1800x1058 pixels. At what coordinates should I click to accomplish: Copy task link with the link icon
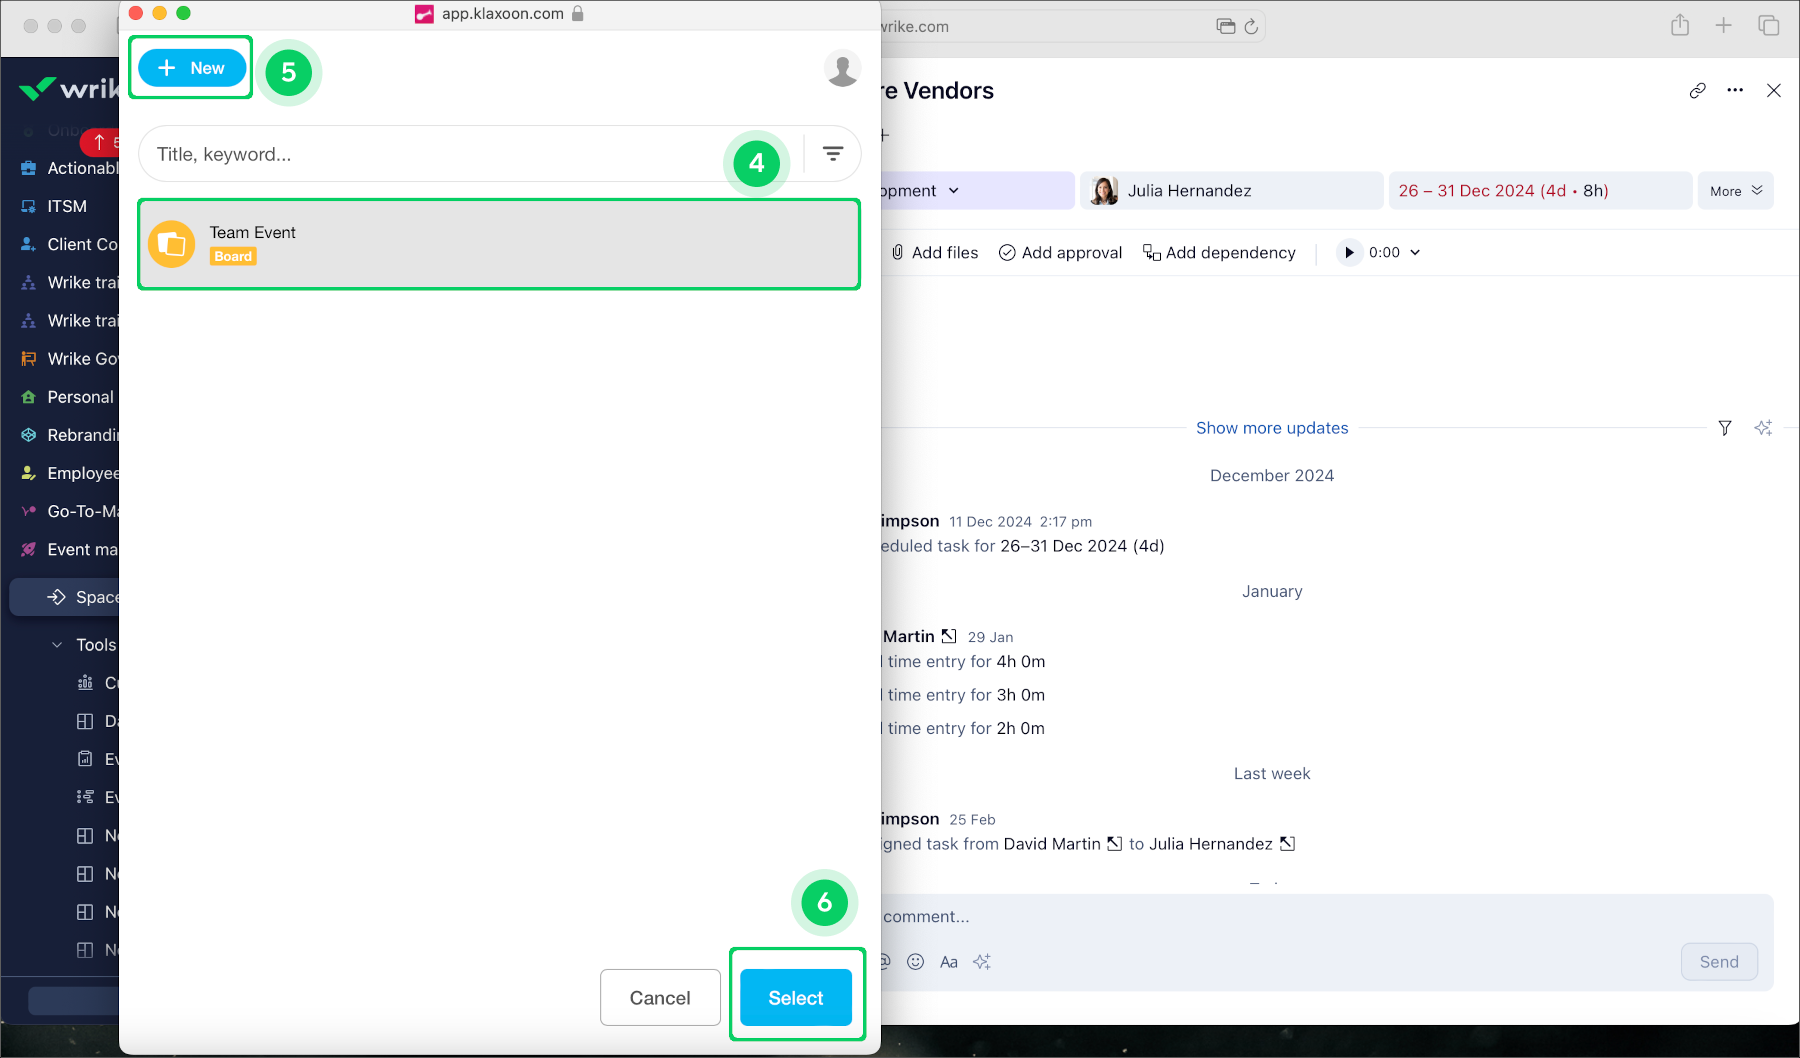(1697, 91)
